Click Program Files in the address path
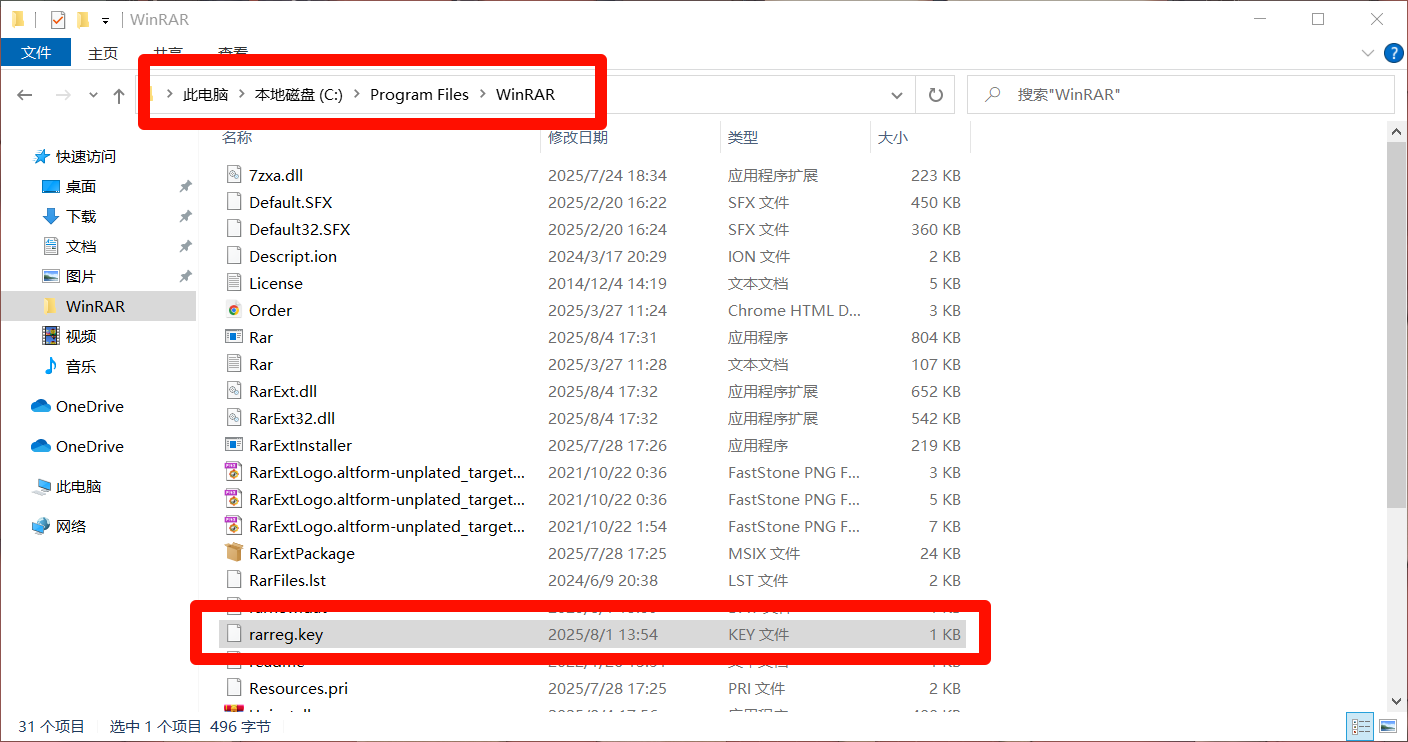Viewport: 1408px width, 742px height. point(419,95)
